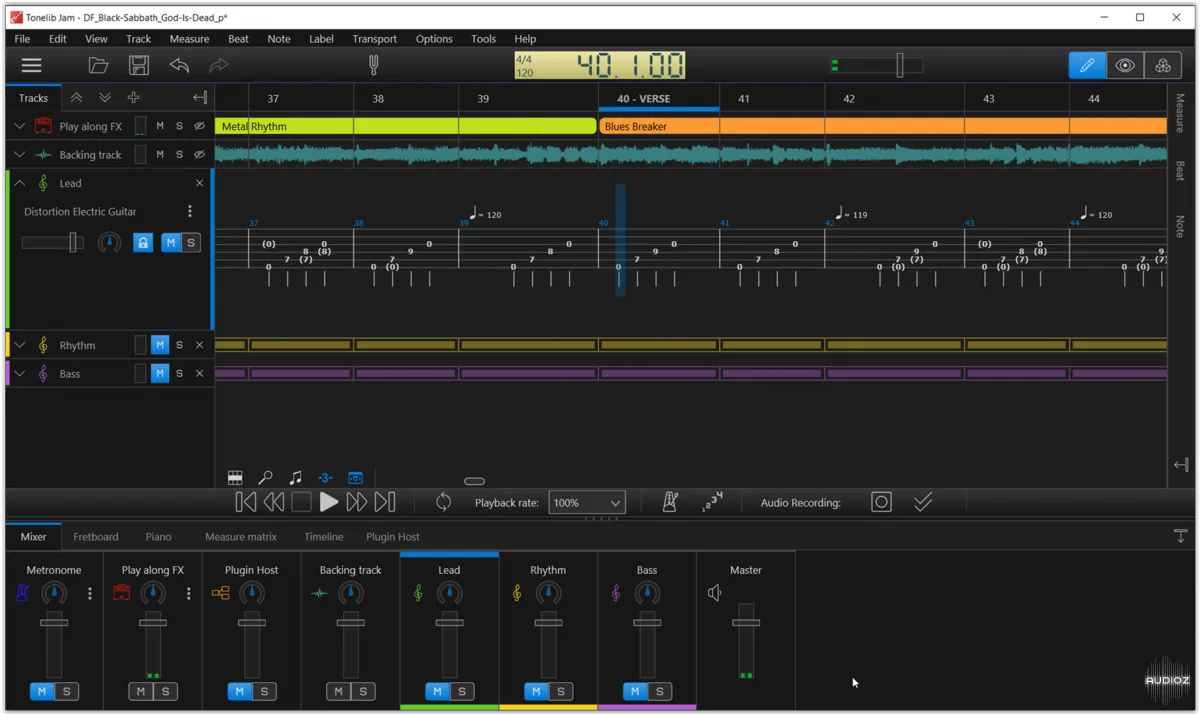Image resolution: width=1200 pixels, height=715 pixels.
Task: Open Metronome channel options dots
Action: click(x=90, y=593)
